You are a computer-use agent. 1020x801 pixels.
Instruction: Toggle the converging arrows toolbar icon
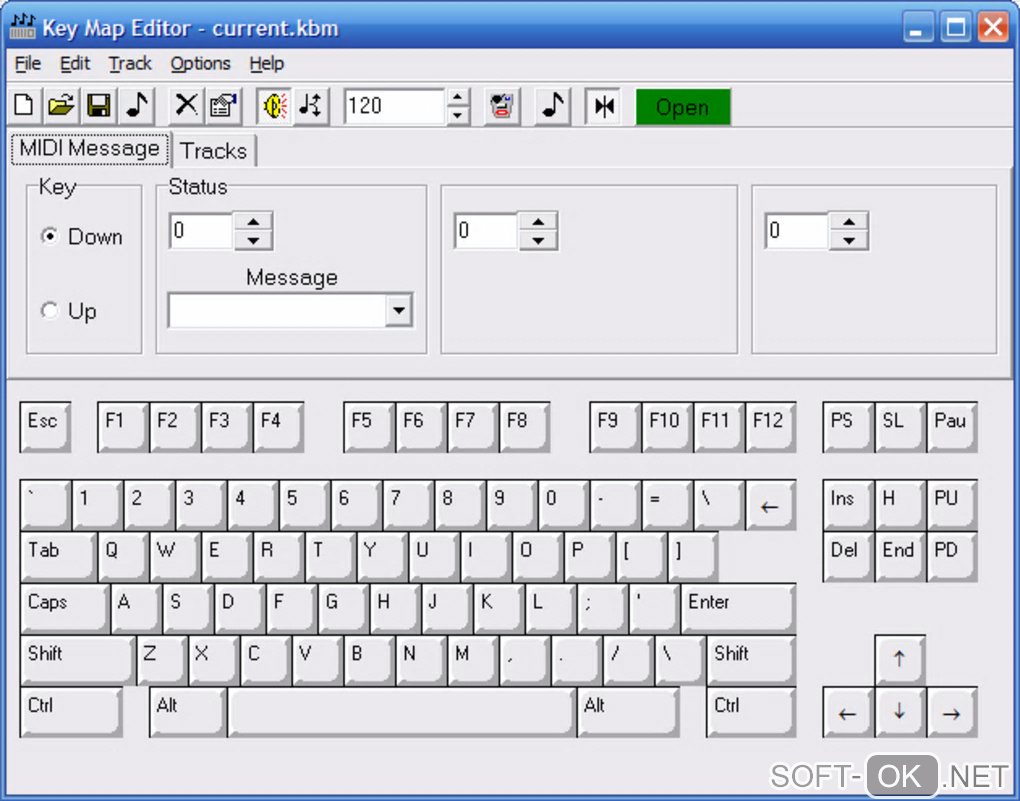[x=604, y=105]
